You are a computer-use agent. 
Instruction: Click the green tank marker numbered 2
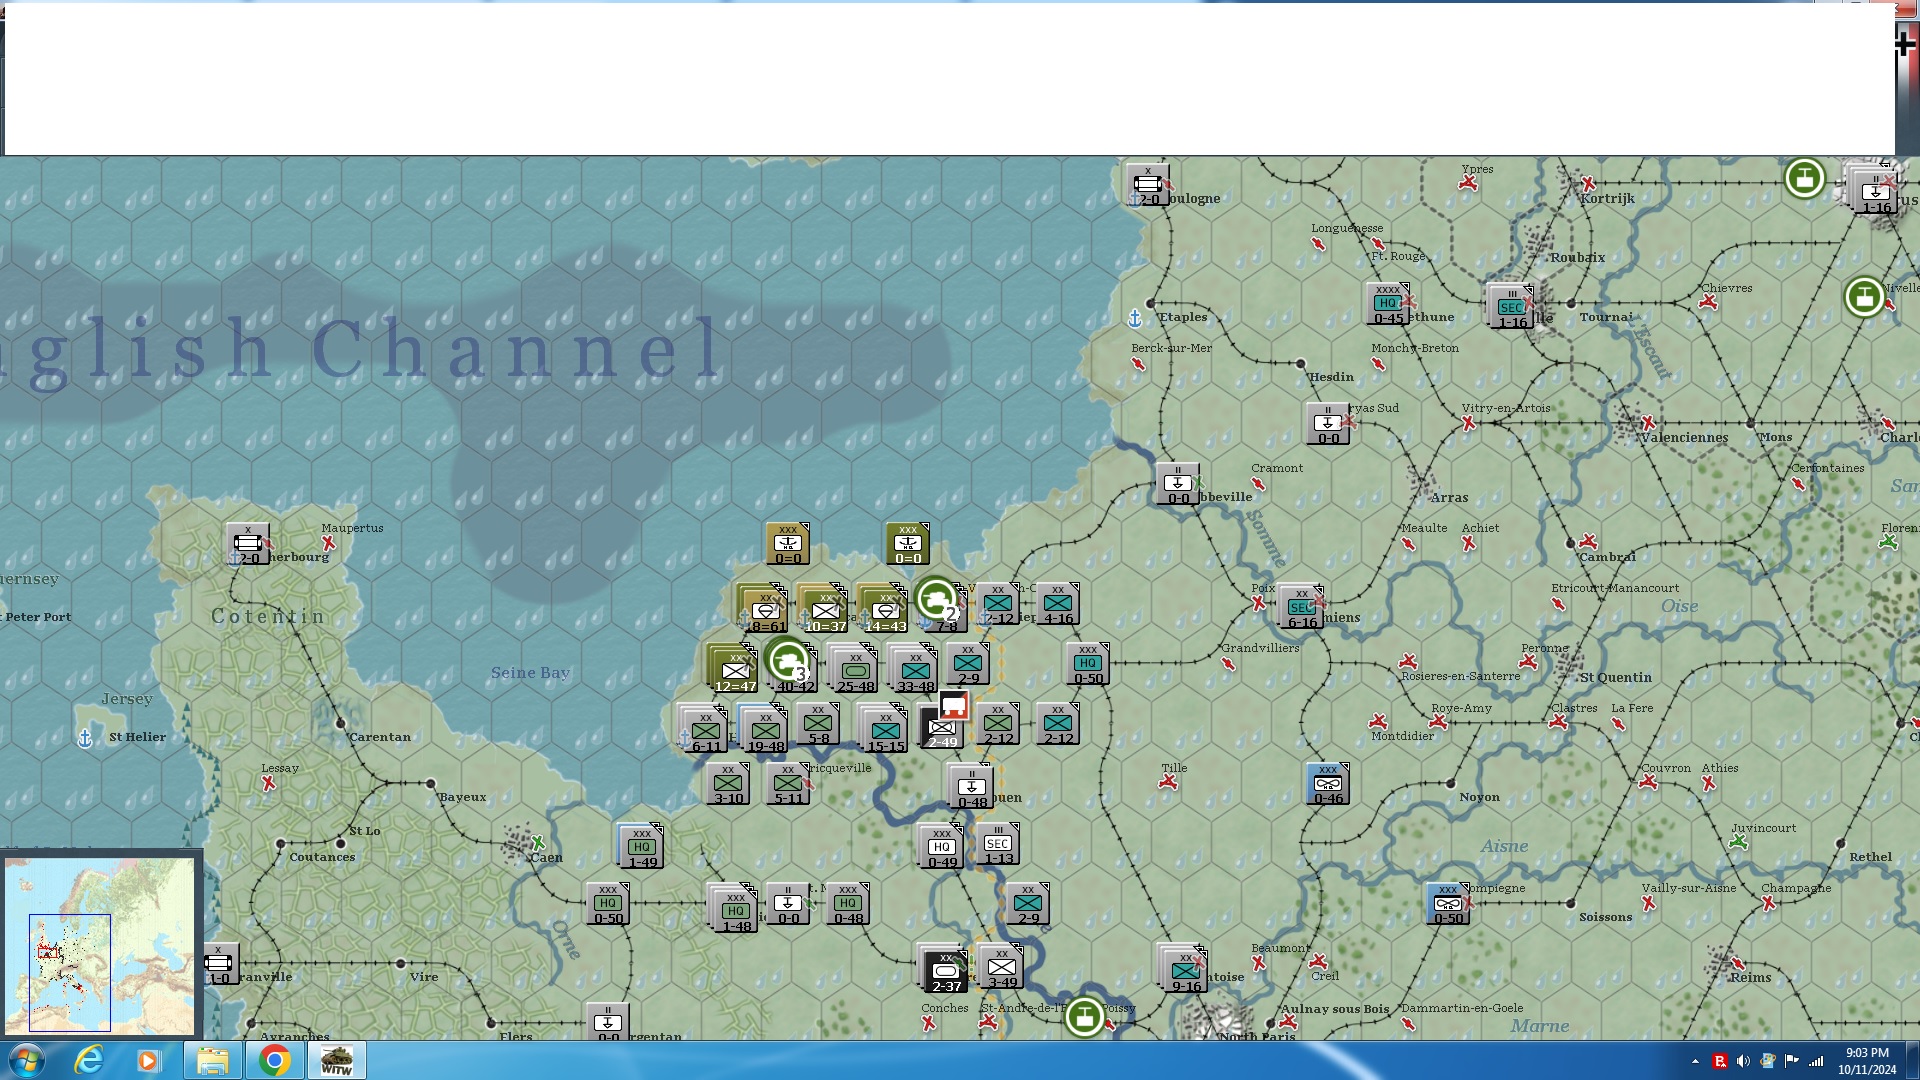pos(937,600)
